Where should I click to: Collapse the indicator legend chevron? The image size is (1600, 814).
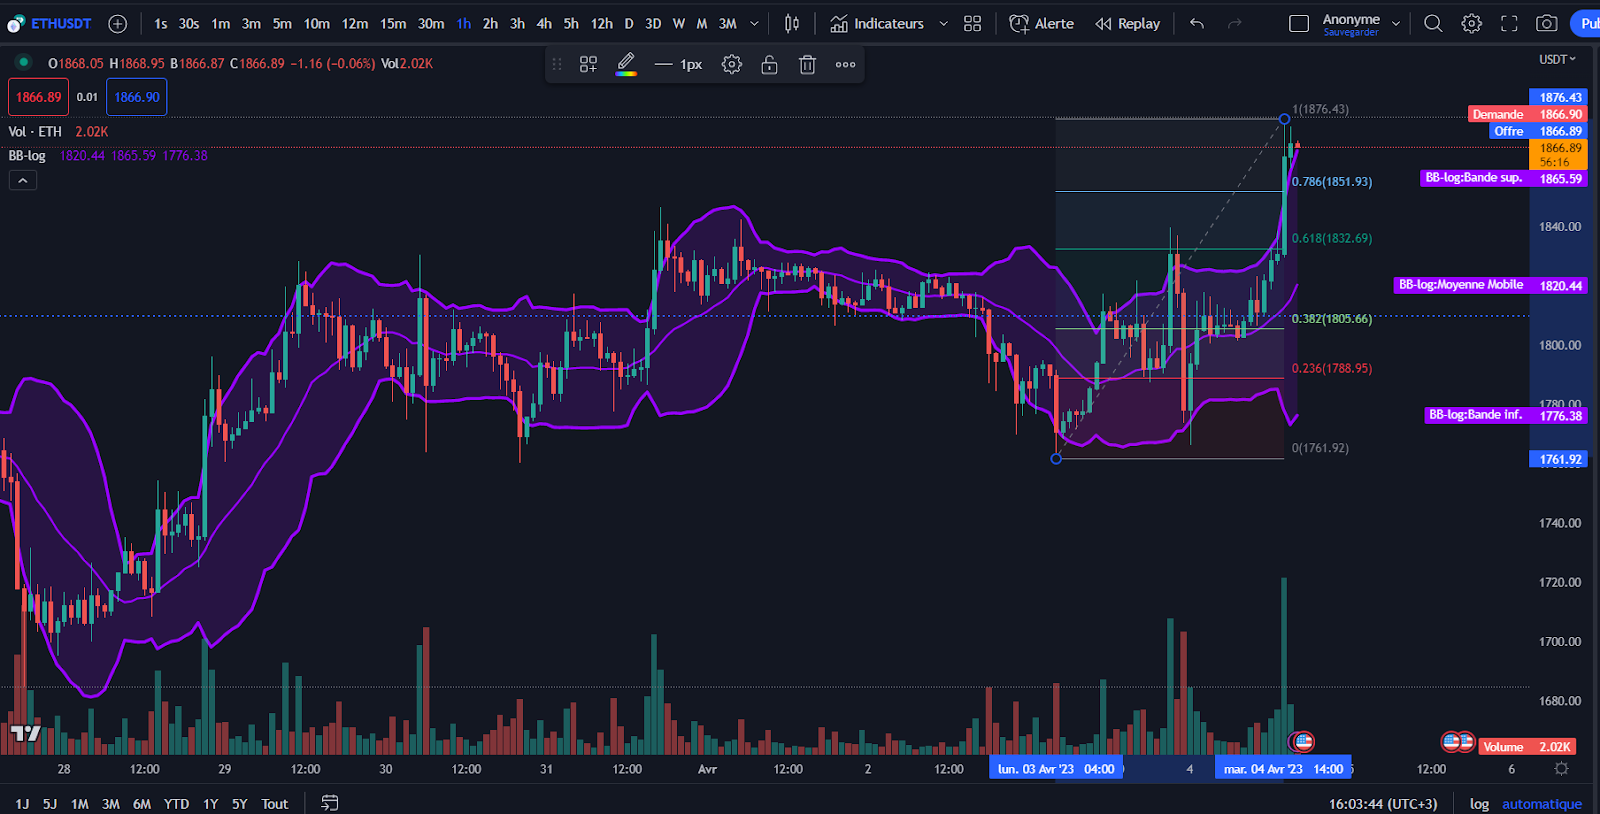click(x=23, y=180)
